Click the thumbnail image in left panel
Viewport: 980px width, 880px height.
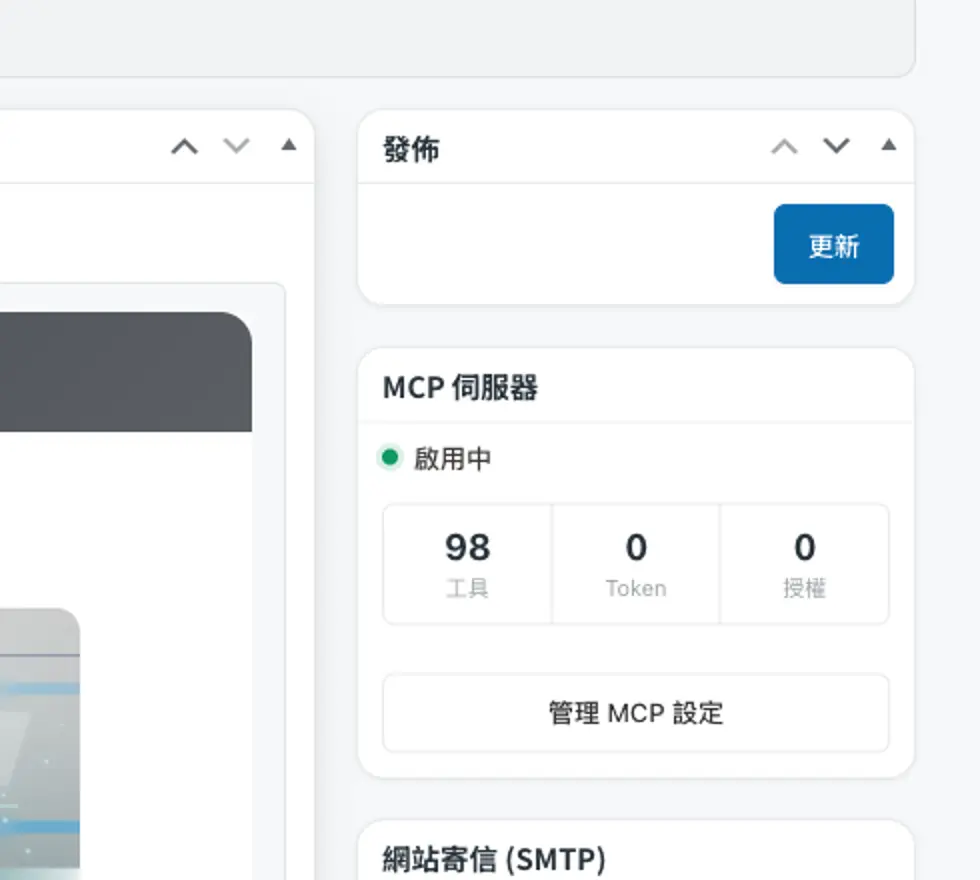[x=40, y=744]
